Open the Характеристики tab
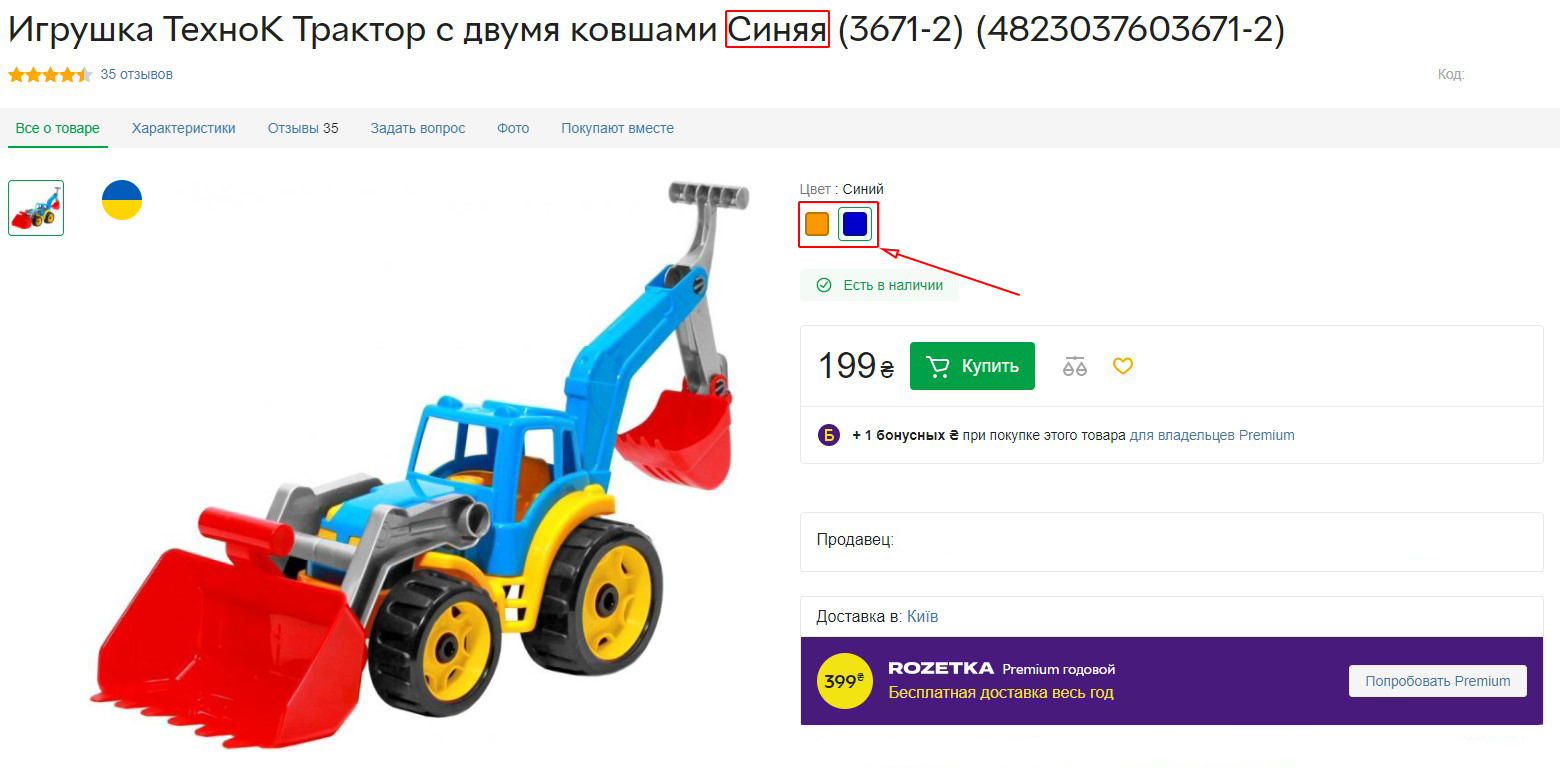This screenshot has width=1560, height=768. (x=184, y=128)
